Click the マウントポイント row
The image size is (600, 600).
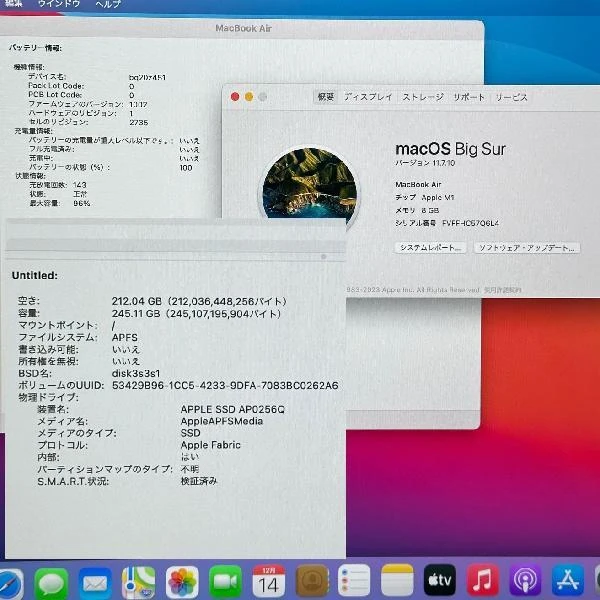click(x=67, y=326)
